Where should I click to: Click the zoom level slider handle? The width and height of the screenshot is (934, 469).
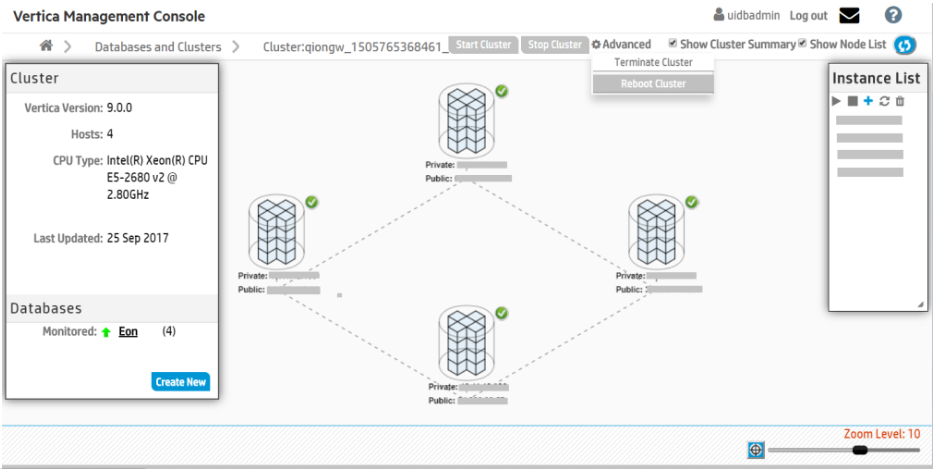pyautogui.click(x=860, y=451)
